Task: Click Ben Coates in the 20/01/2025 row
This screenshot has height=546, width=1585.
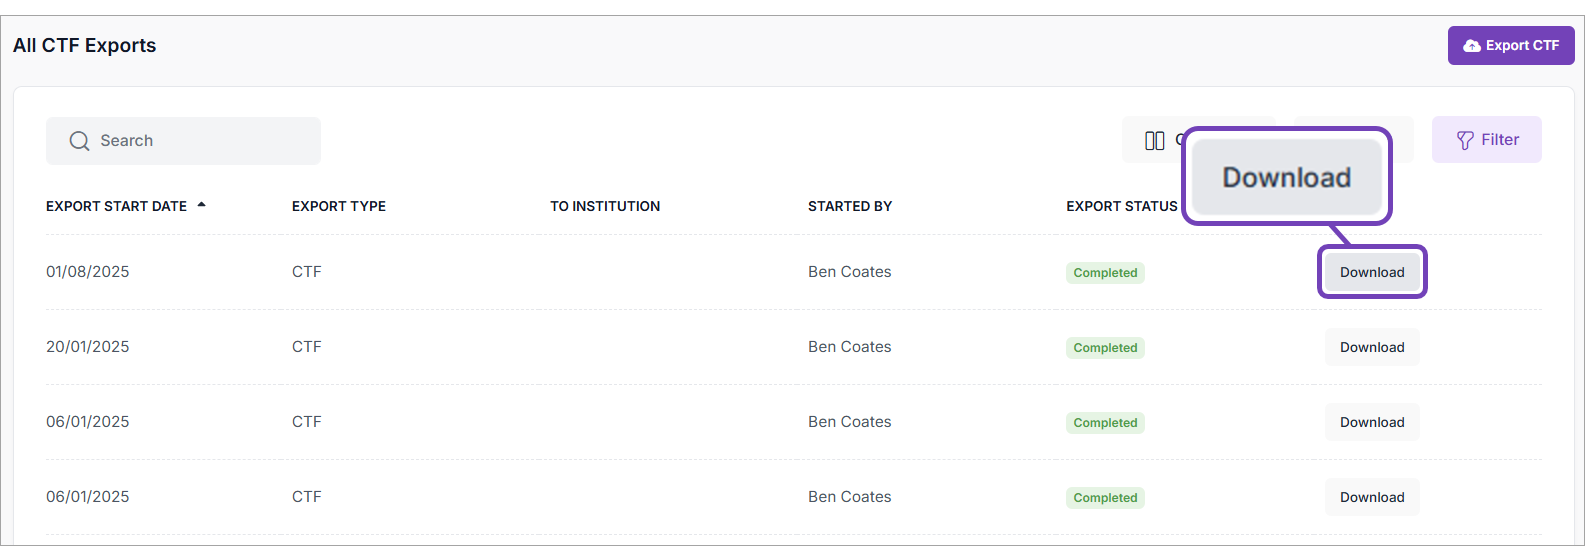Action: coord(850,347)
